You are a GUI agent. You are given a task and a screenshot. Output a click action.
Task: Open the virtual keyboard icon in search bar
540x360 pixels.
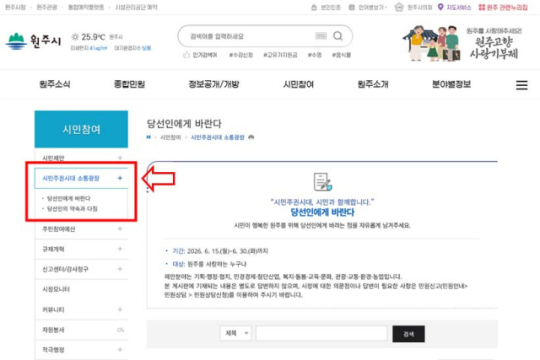(321, 36)
